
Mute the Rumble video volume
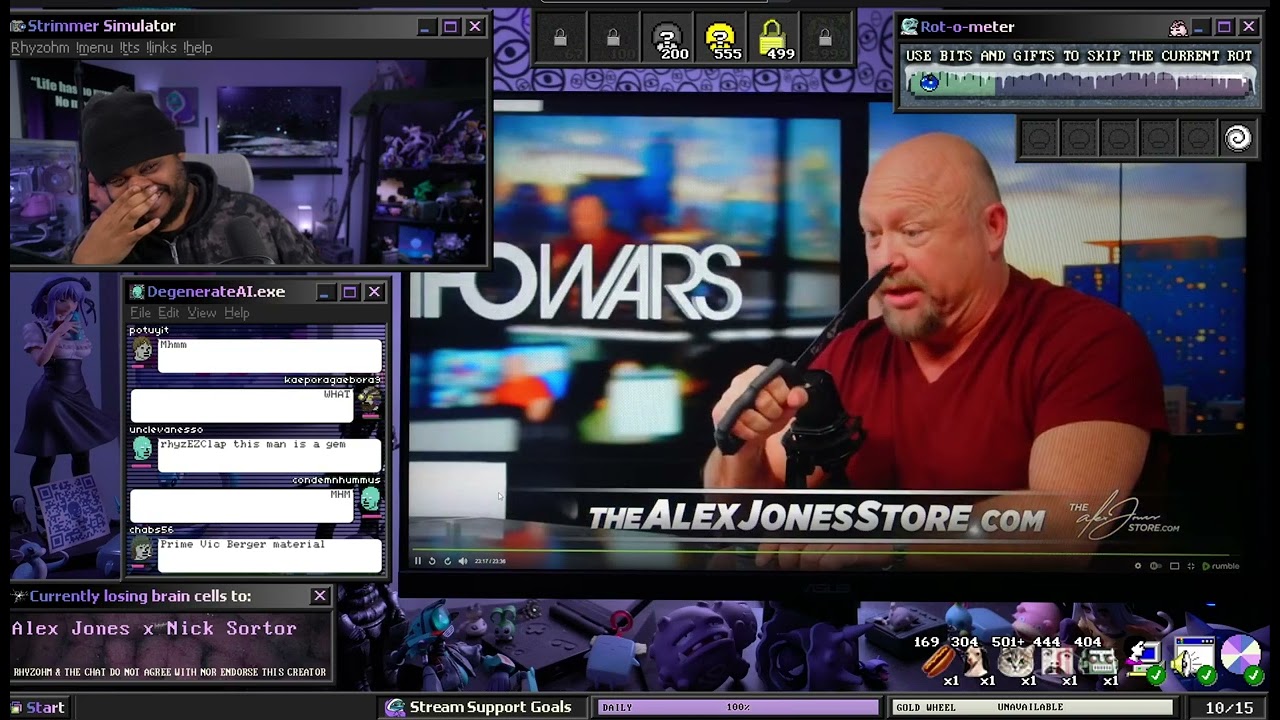[x=462, y=561]
